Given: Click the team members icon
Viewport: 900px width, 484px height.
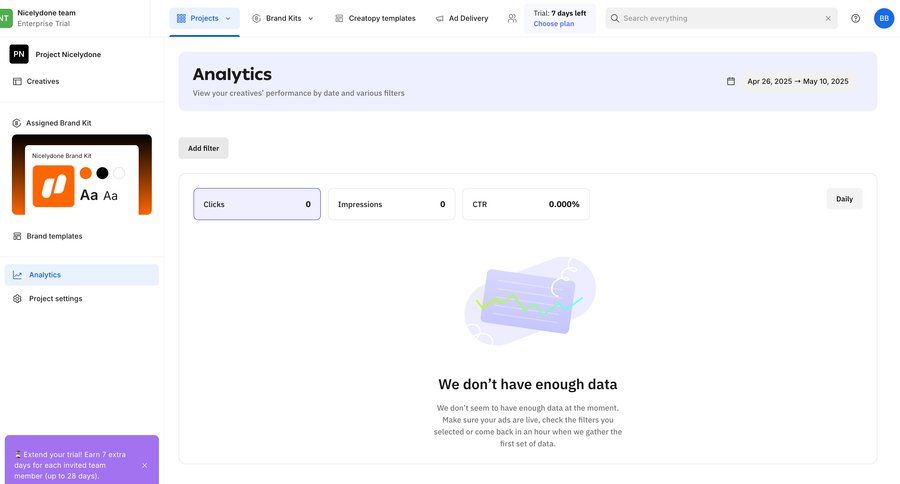Looking at the screenshot, I should tap(512, 18).
